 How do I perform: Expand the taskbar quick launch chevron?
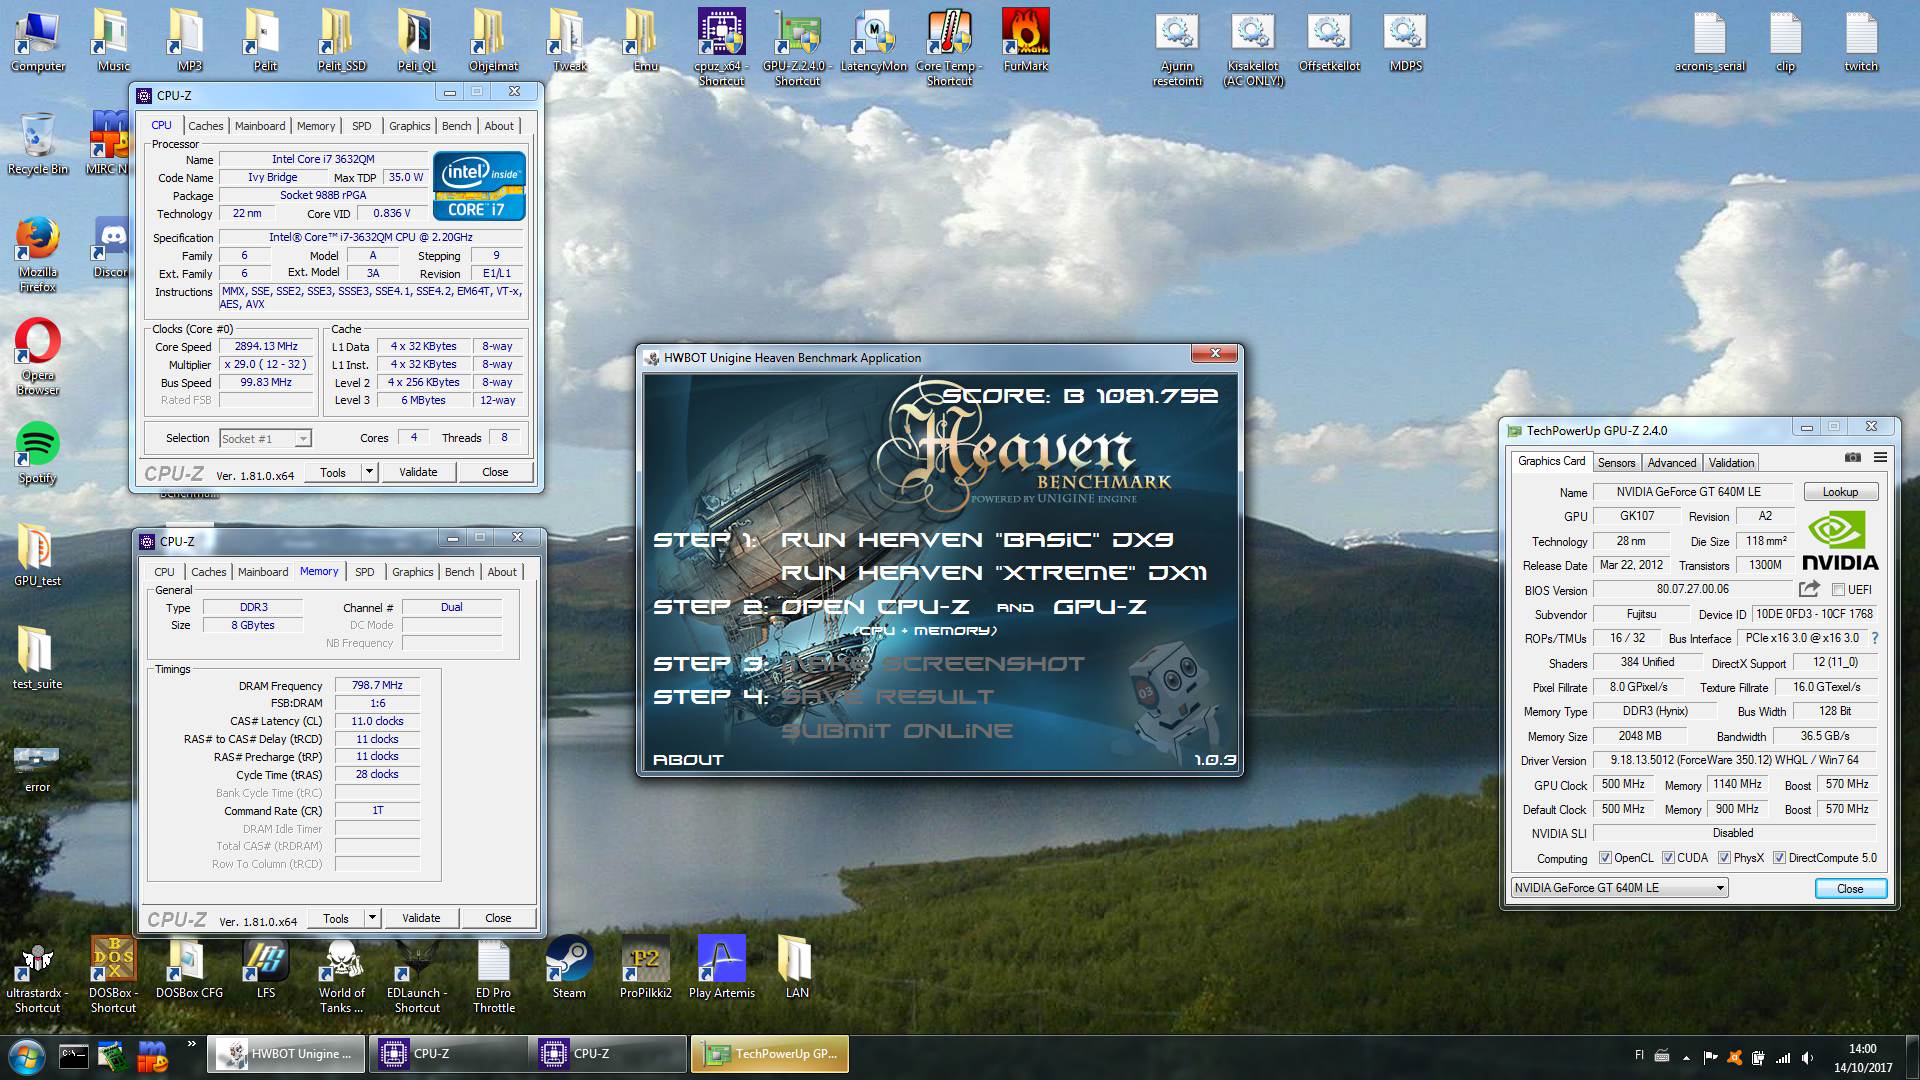coord(191,1045)
